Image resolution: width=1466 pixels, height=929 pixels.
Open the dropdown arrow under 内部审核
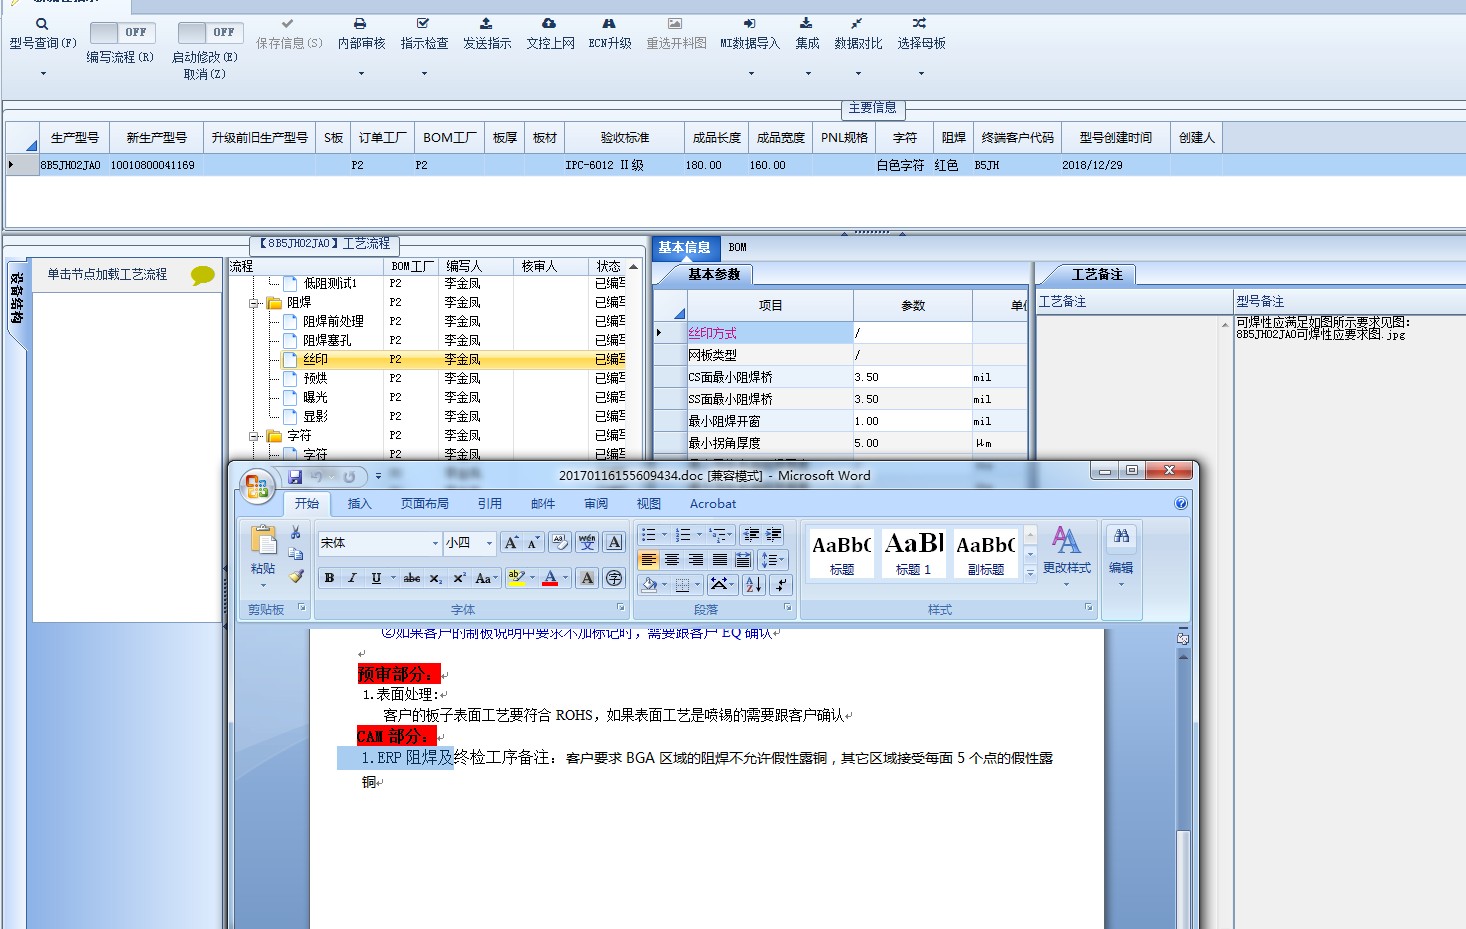click(361, 73)
